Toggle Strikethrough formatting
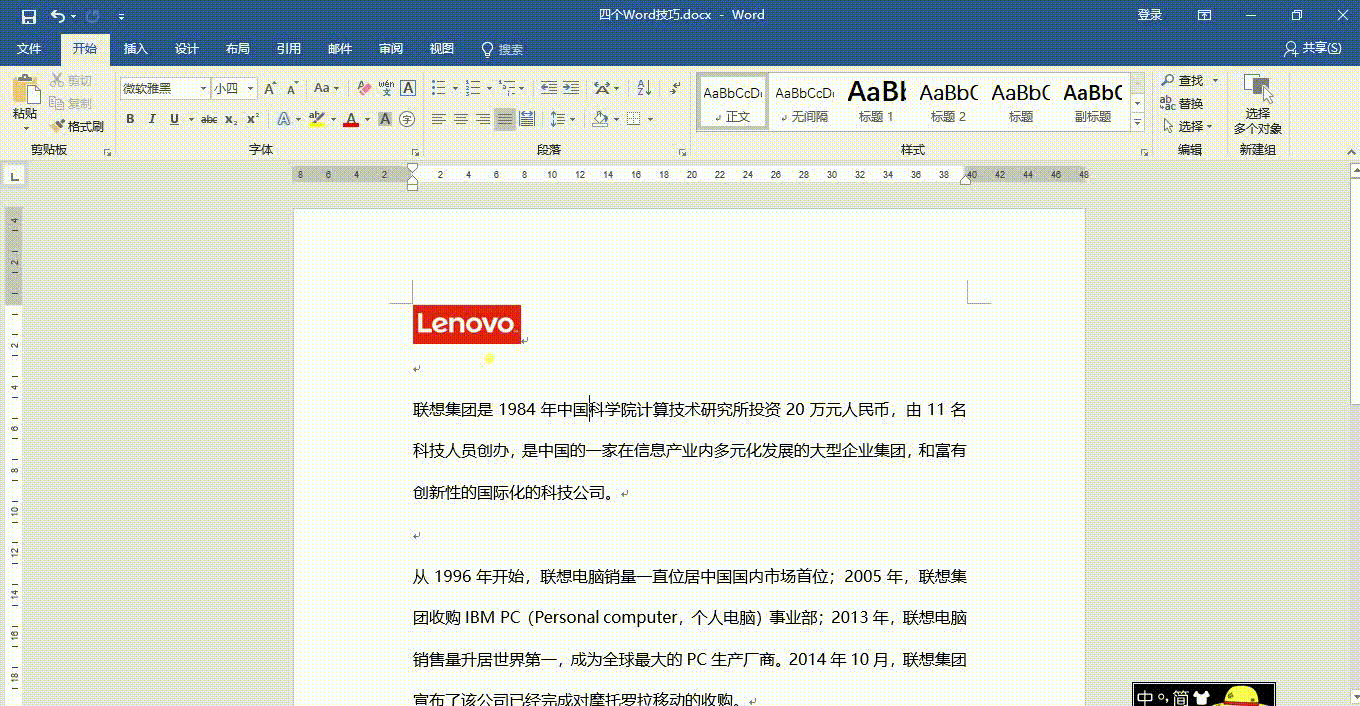 209,119
